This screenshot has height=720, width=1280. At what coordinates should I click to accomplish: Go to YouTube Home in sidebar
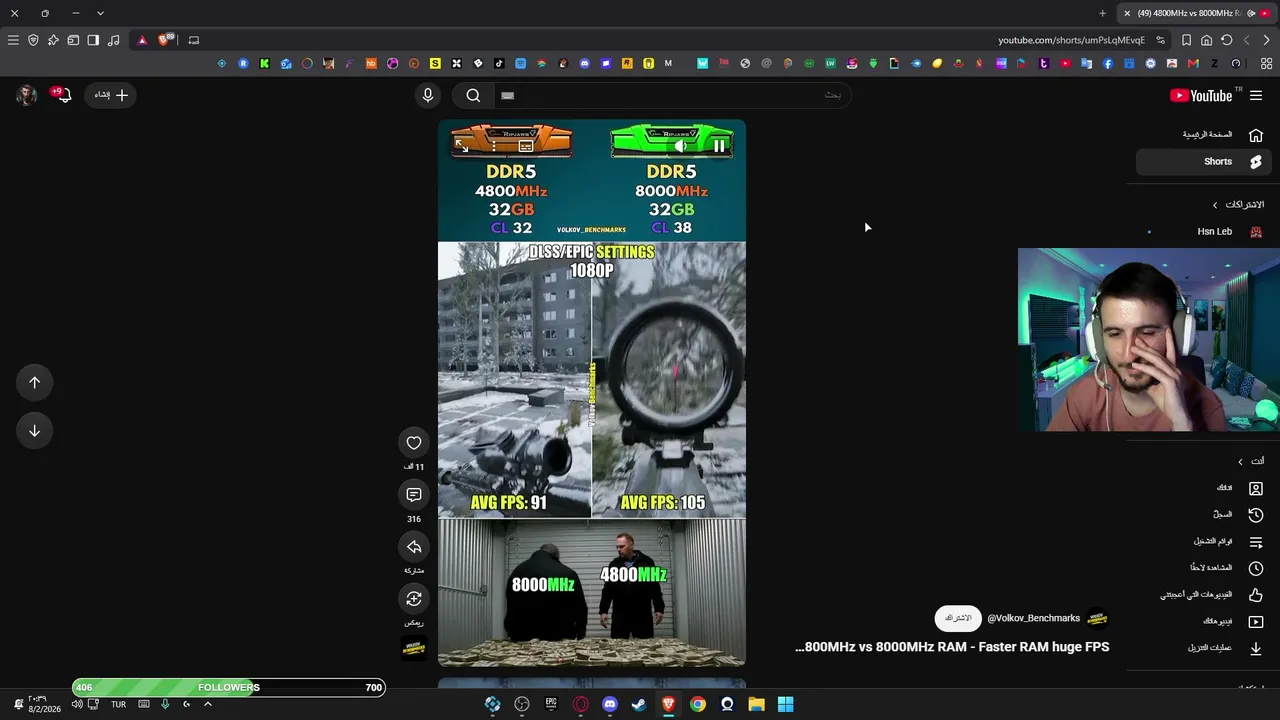pyautogui.click(x=1204, y=134)
